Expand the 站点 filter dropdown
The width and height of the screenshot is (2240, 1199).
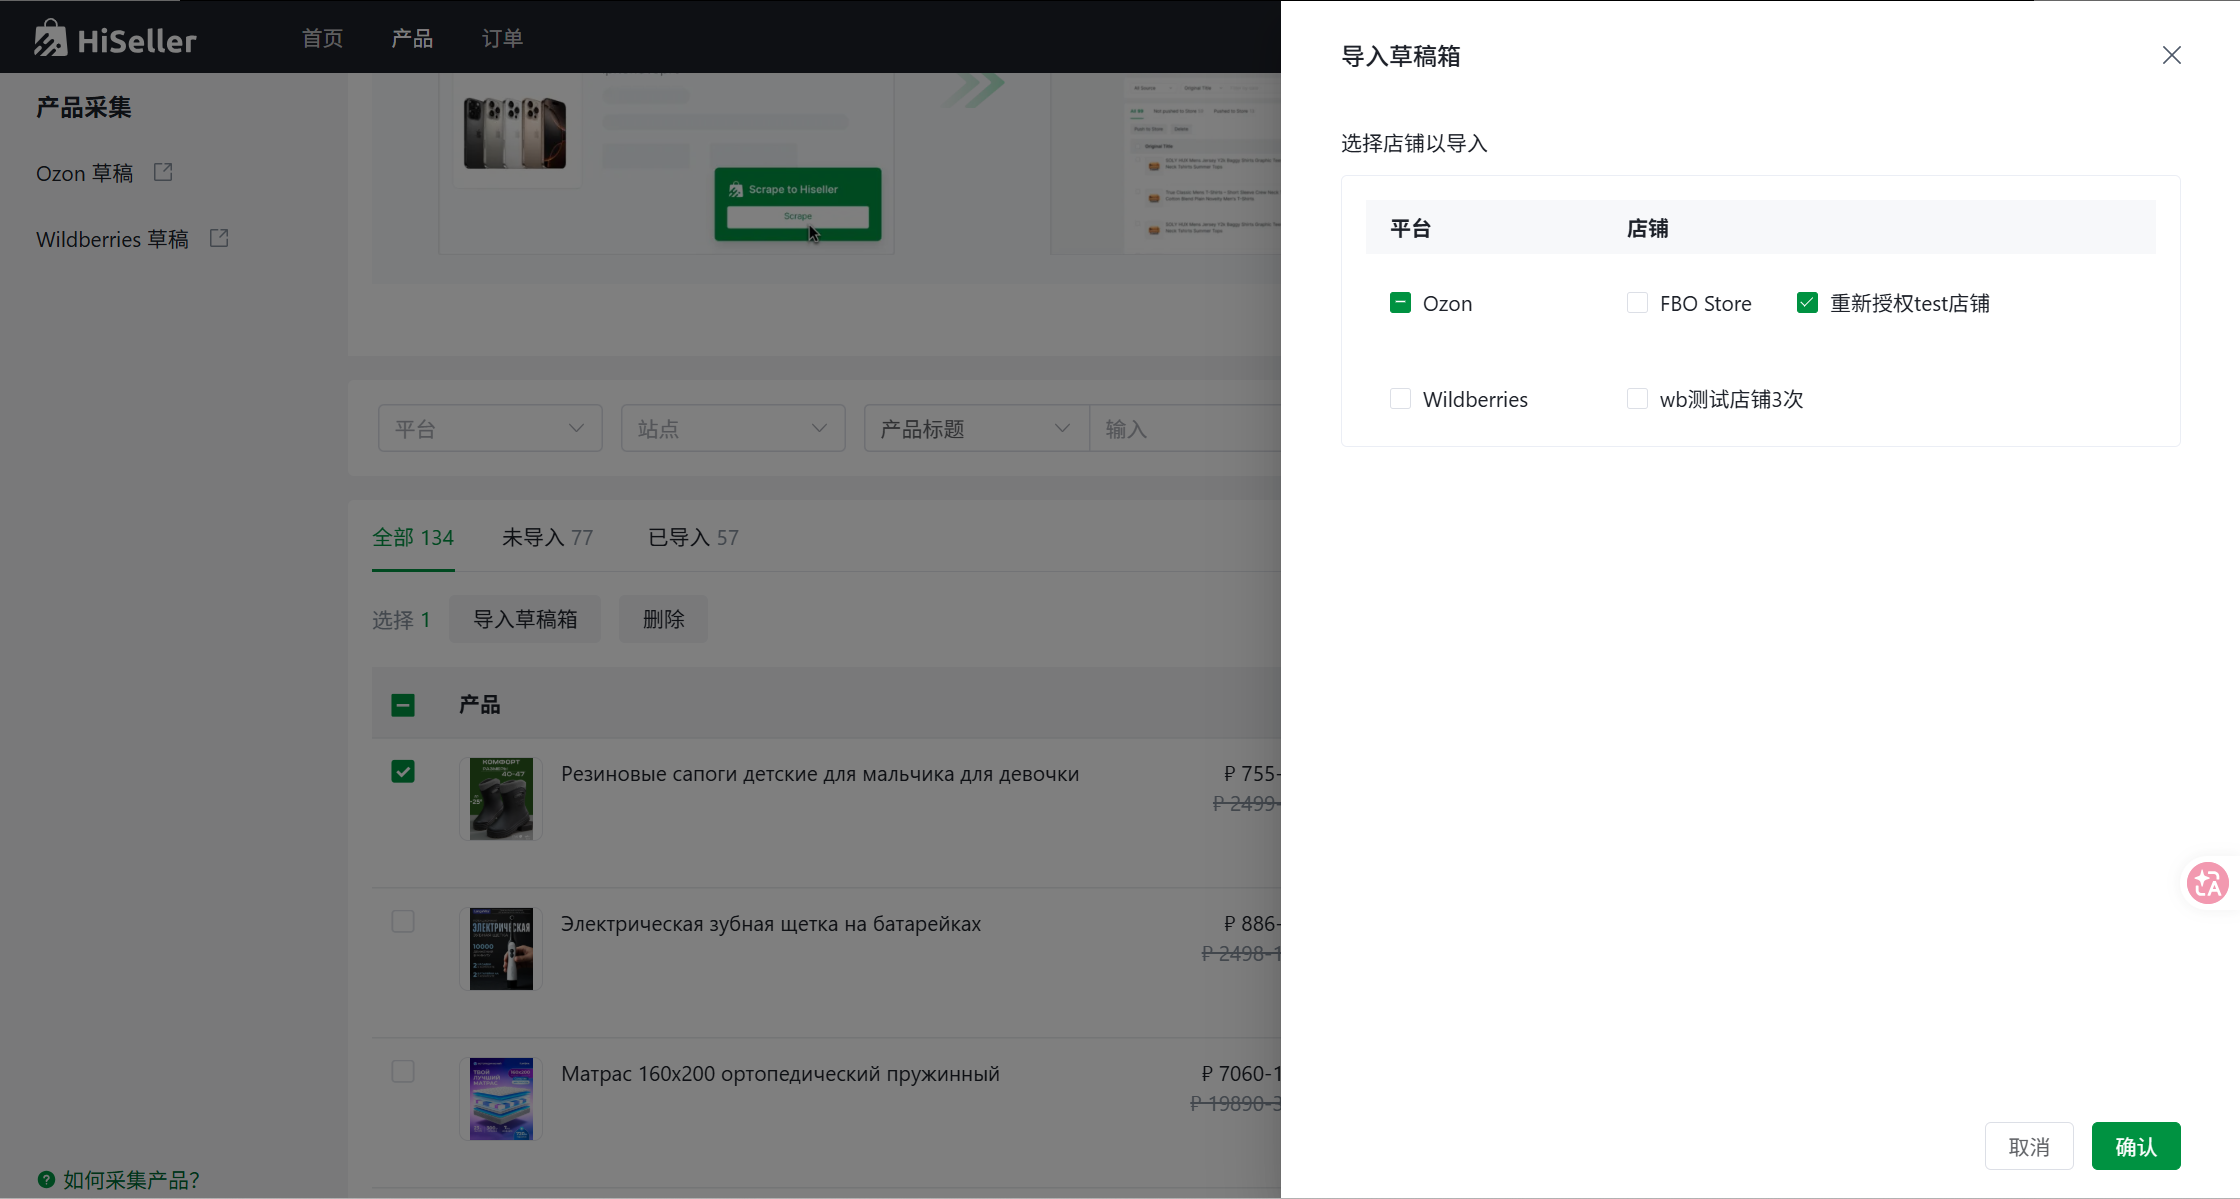point(733,428)
